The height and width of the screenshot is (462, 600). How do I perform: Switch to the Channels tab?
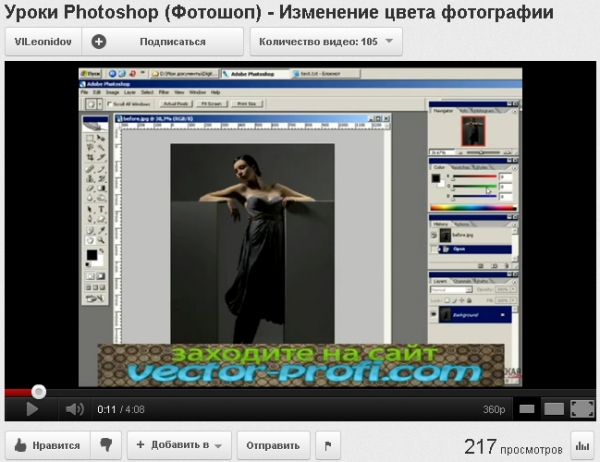click(461, 281)
